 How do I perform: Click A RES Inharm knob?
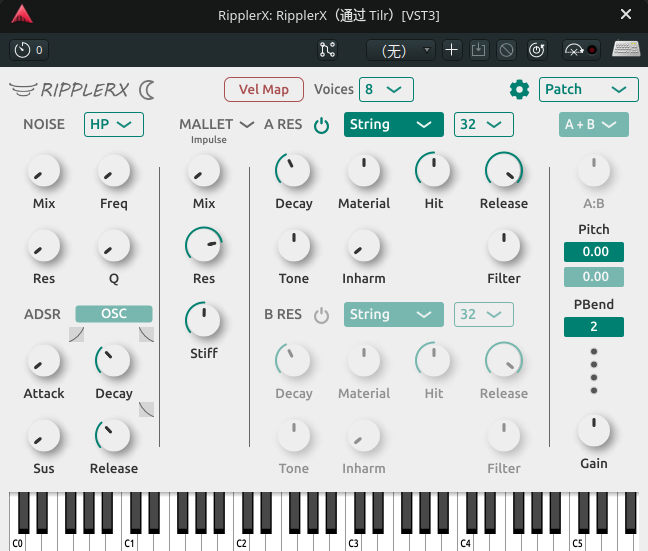pos(364,246)
